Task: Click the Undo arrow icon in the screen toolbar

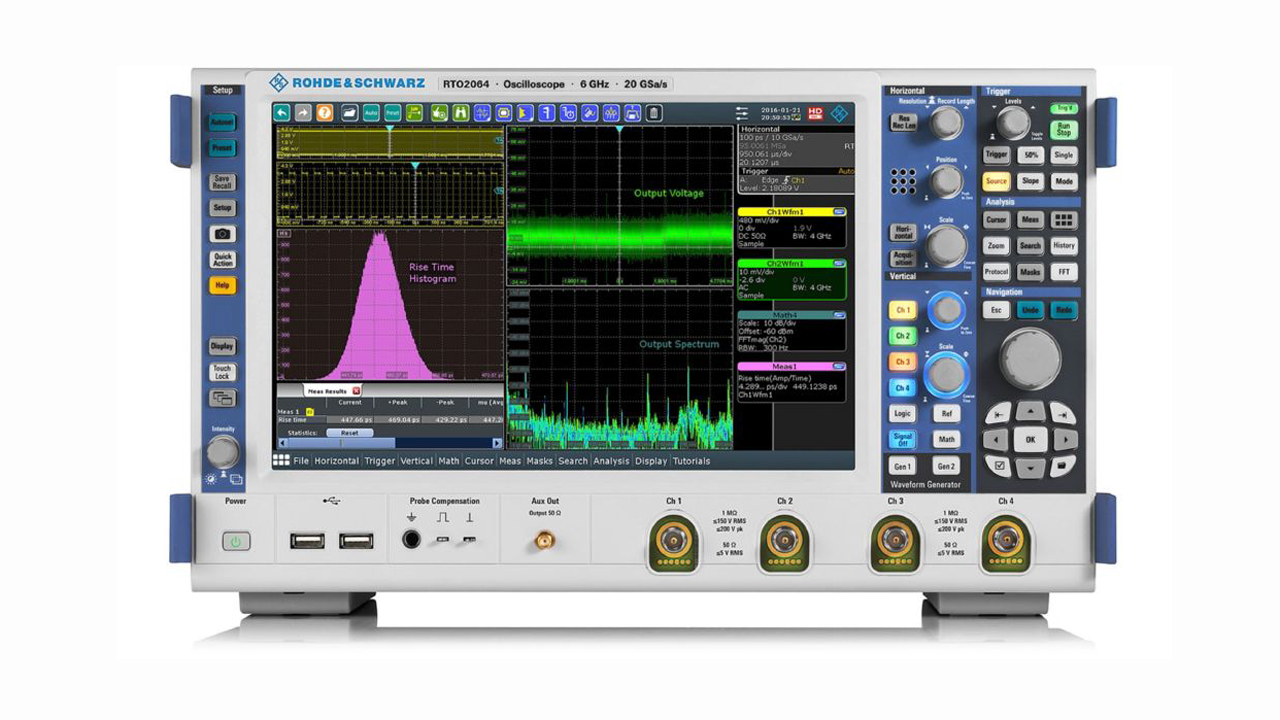Action: (282, 114)
